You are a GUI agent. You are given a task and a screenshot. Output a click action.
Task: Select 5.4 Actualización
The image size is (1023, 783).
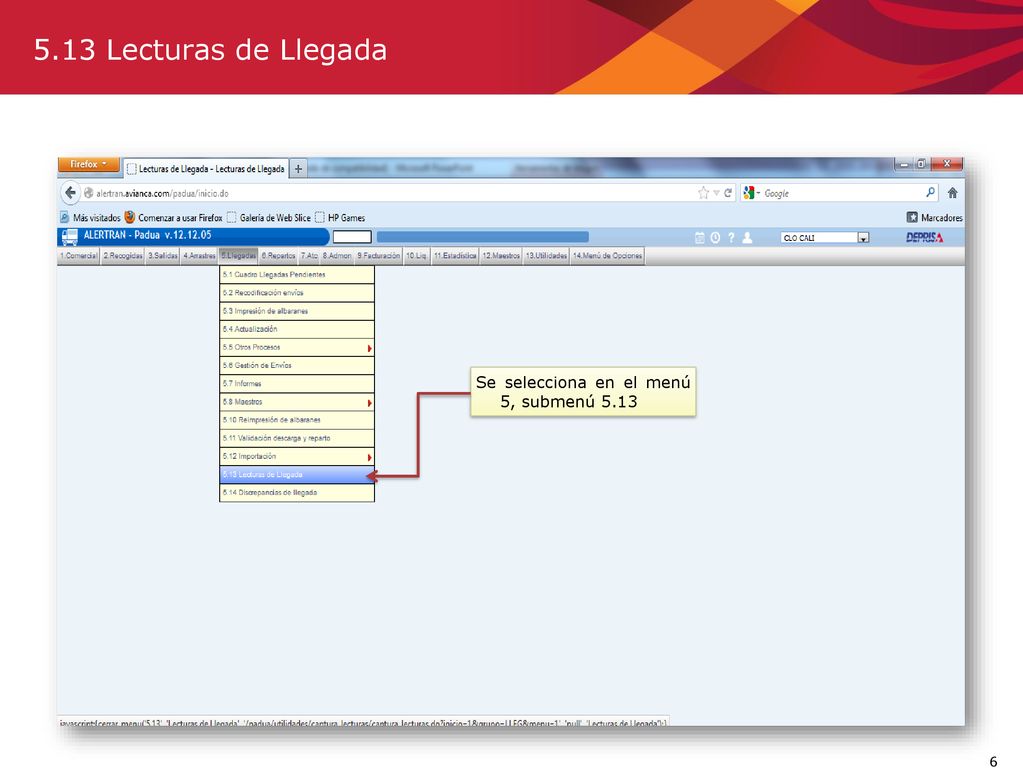(297, 330)
